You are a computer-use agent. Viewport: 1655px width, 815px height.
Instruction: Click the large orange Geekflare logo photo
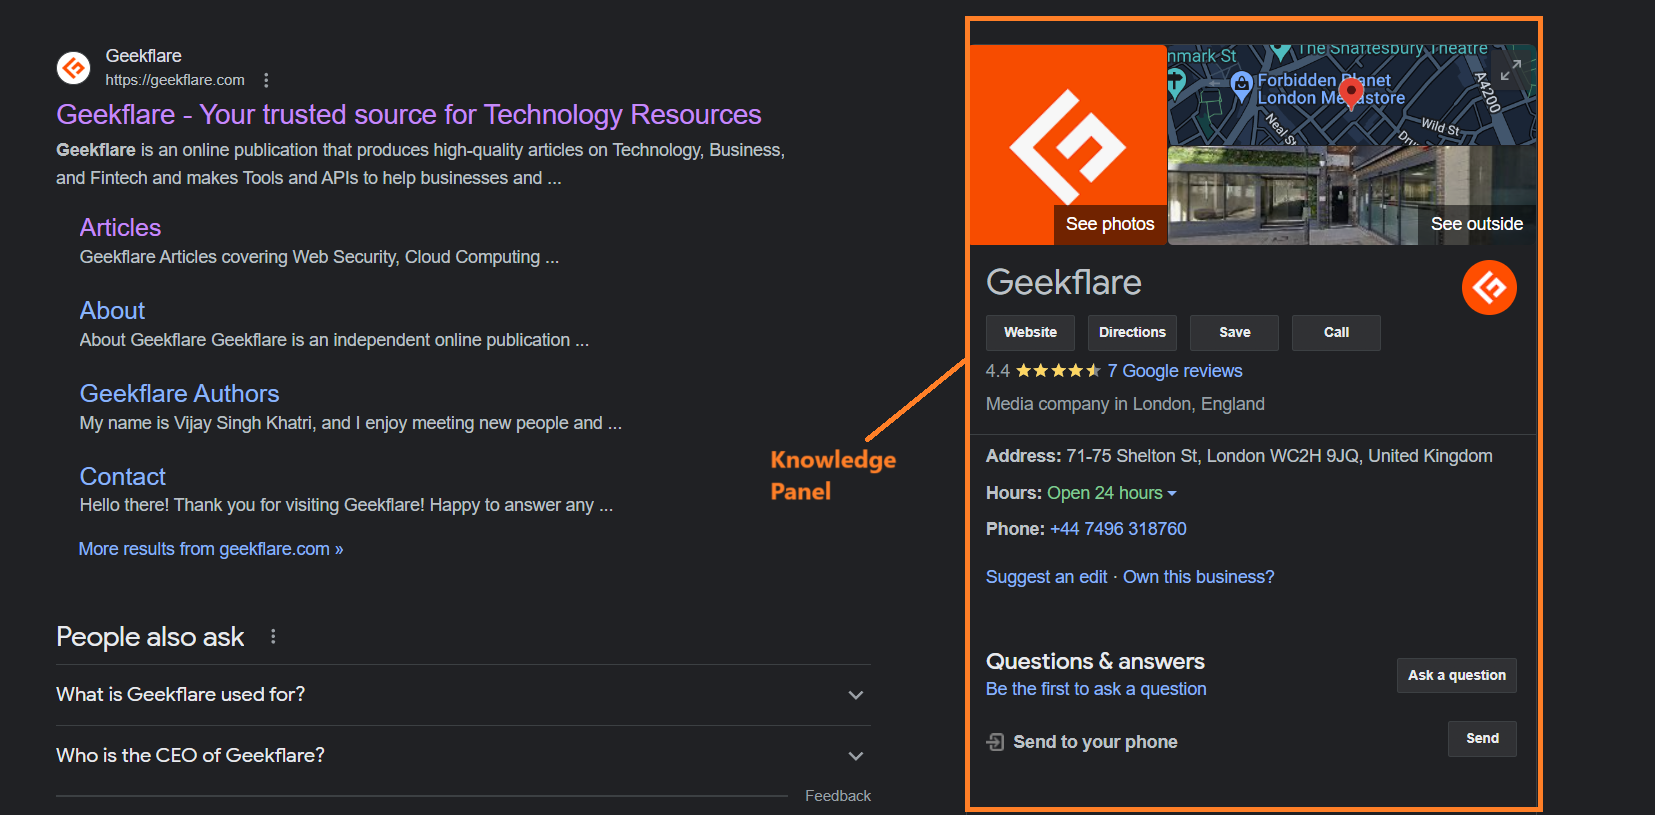[1067, 145]
